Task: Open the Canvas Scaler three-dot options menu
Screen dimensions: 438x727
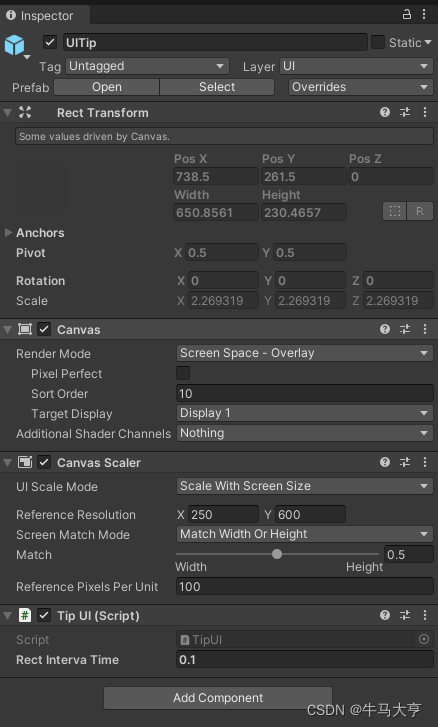Action: [425, 462]
